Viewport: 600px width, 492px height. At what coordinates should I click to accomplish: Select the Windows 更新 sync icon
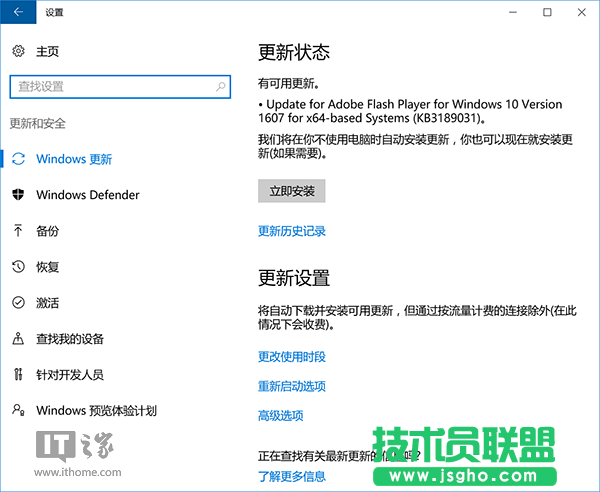[18, 159]
